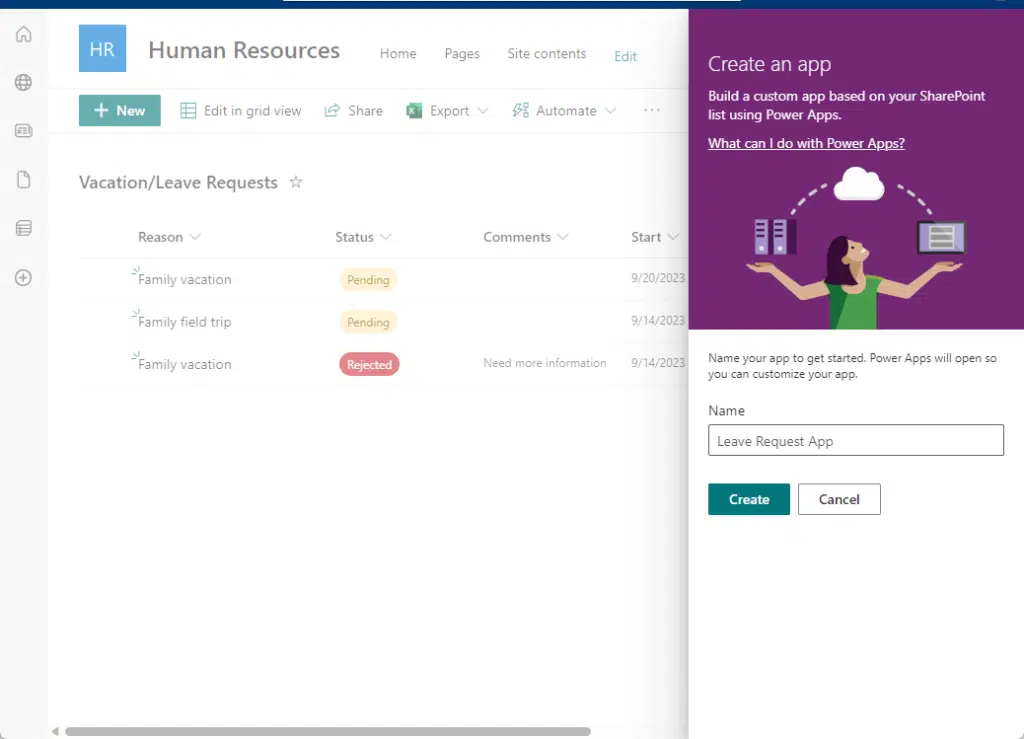Open What can I do with Power Apps link
1024x739 pixels.
806,143
